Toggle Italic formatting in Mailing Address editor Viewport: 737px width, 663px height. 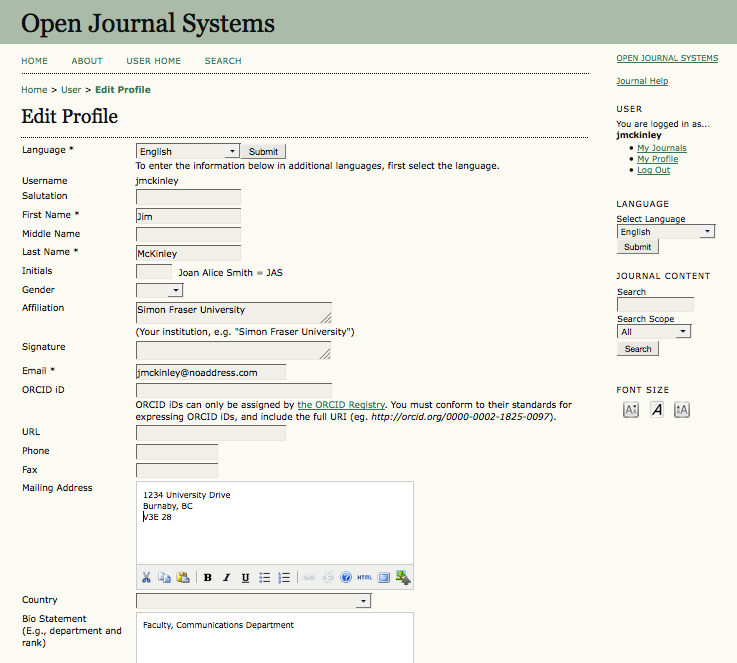227,577
